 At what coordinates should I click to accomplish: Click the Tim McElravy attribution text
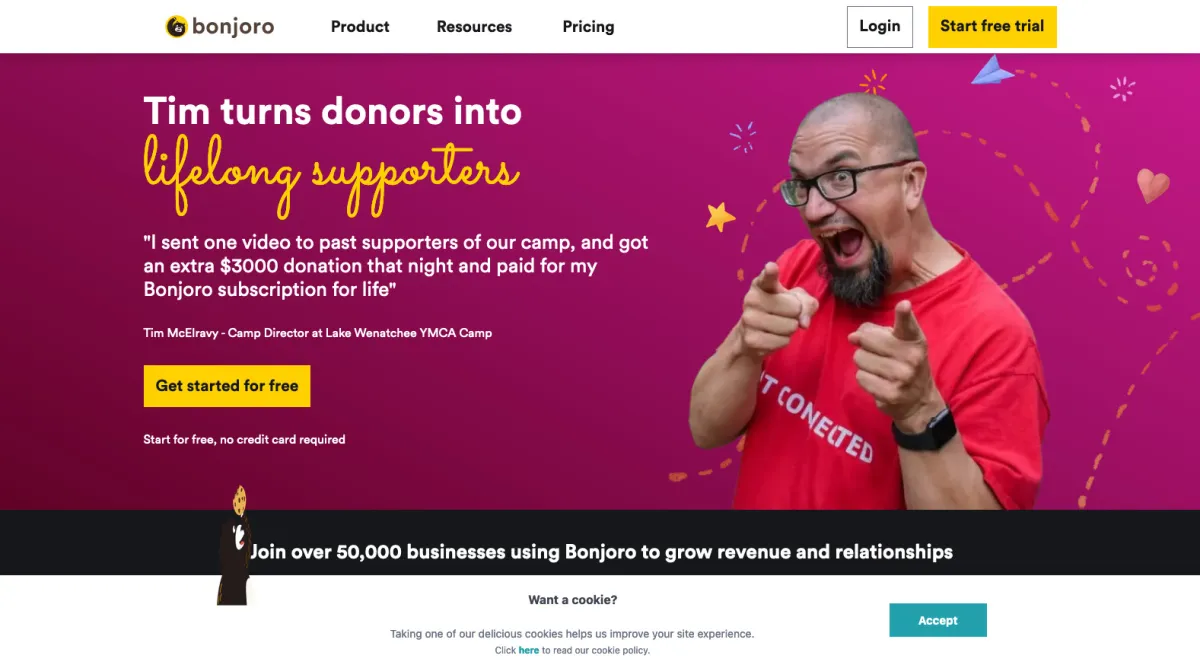(x=318, y=333)
